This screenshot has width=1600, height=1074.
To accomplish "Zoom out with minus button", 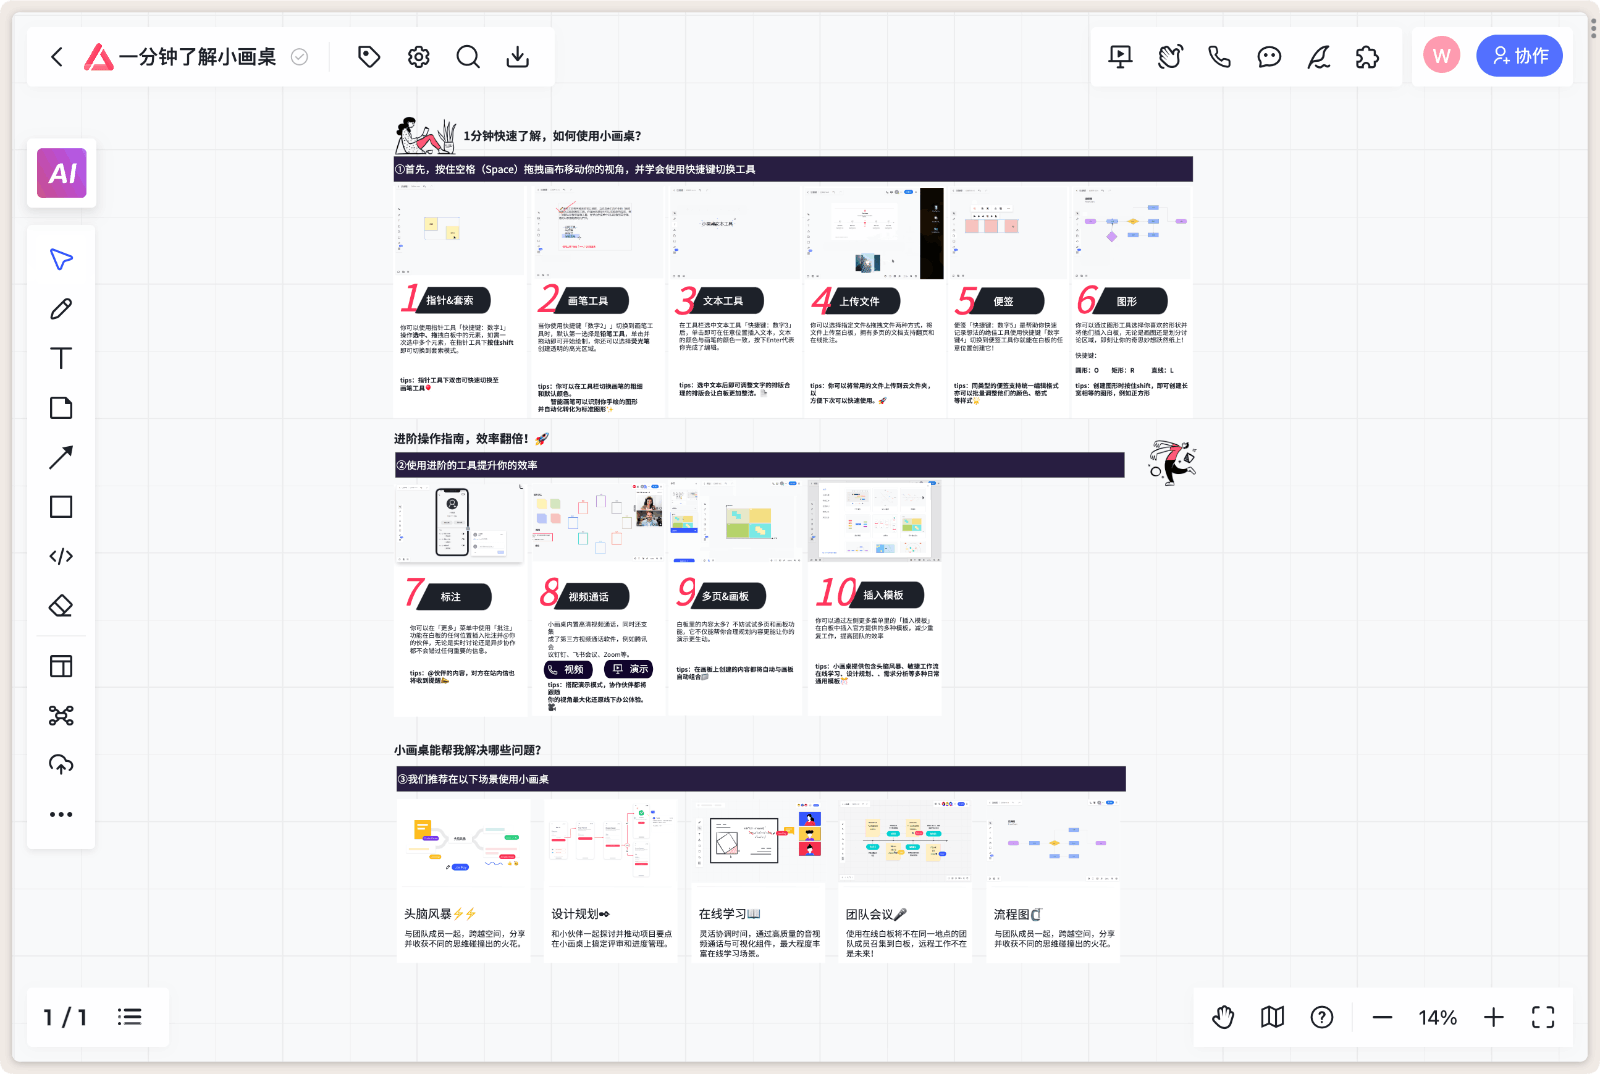I will (1382, 1017).
